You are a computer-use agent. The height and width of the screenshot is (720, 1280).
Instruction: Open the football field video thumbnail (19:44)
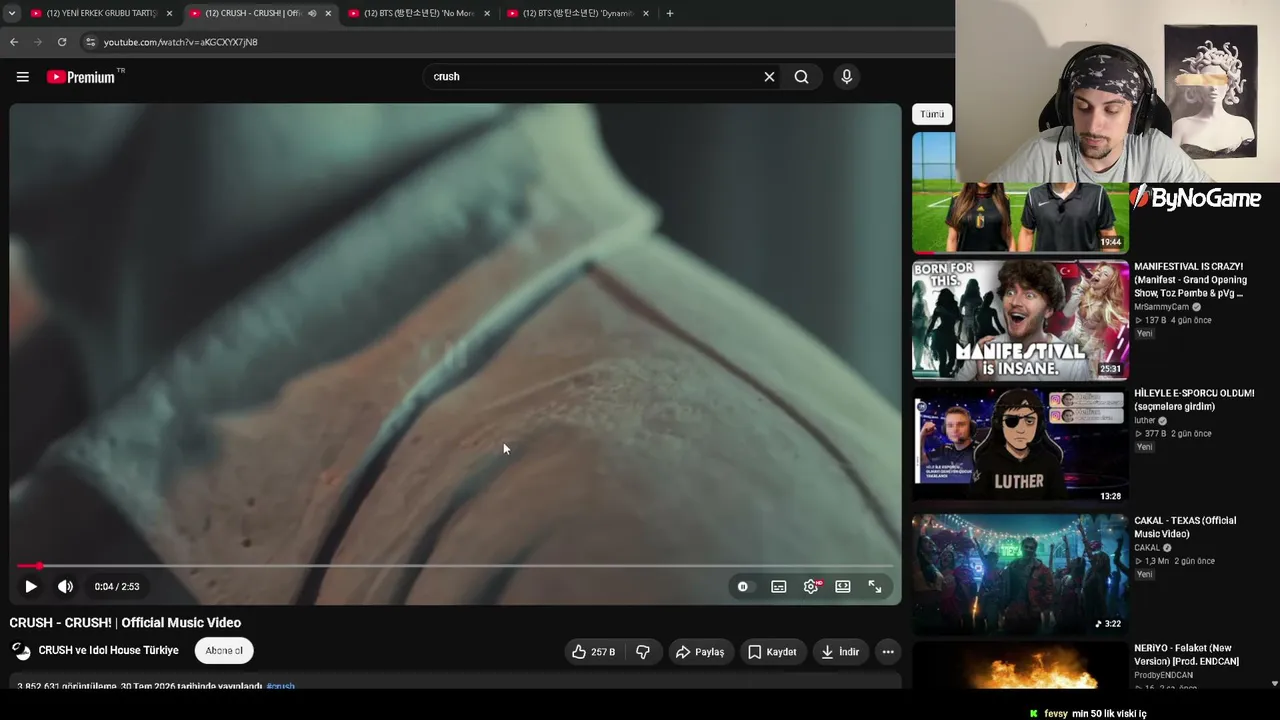click(x=1020, y=192)
